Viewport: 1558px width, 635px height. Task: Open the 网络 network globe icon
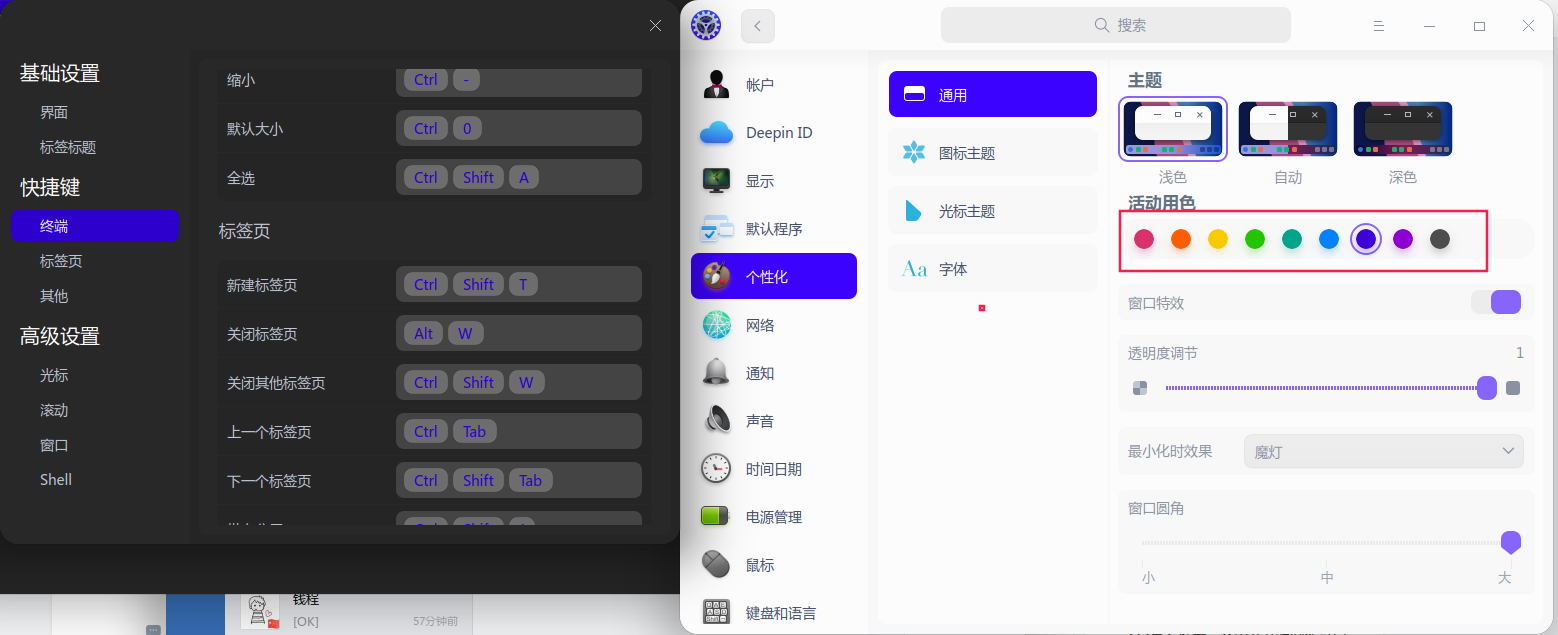716,325
